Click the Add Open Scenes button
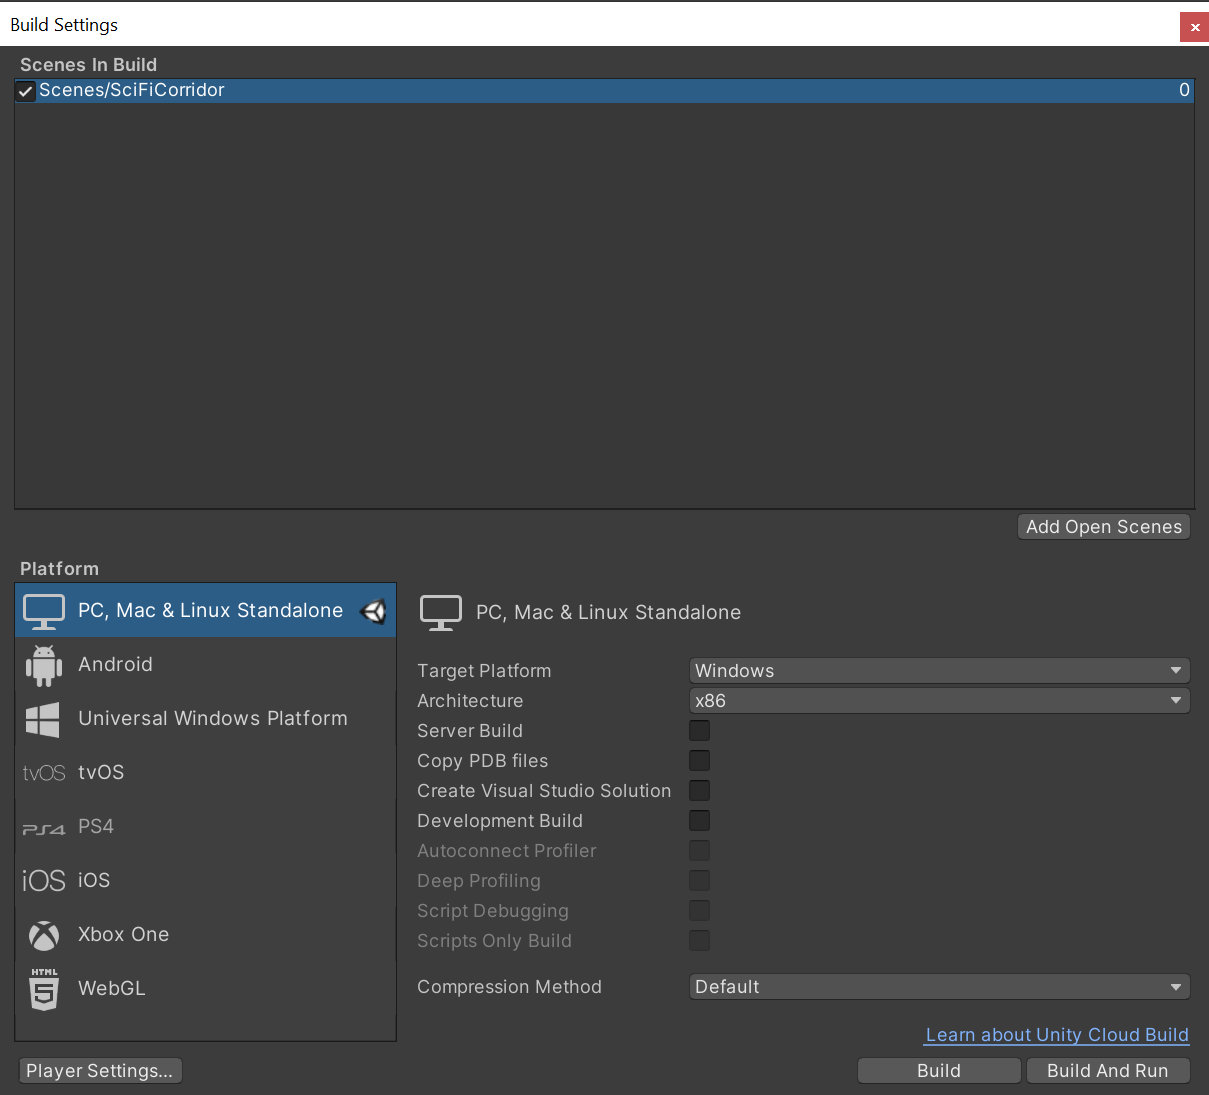The height and width of the screenshot is (1095, 1209). click(x=1104, y=527)
